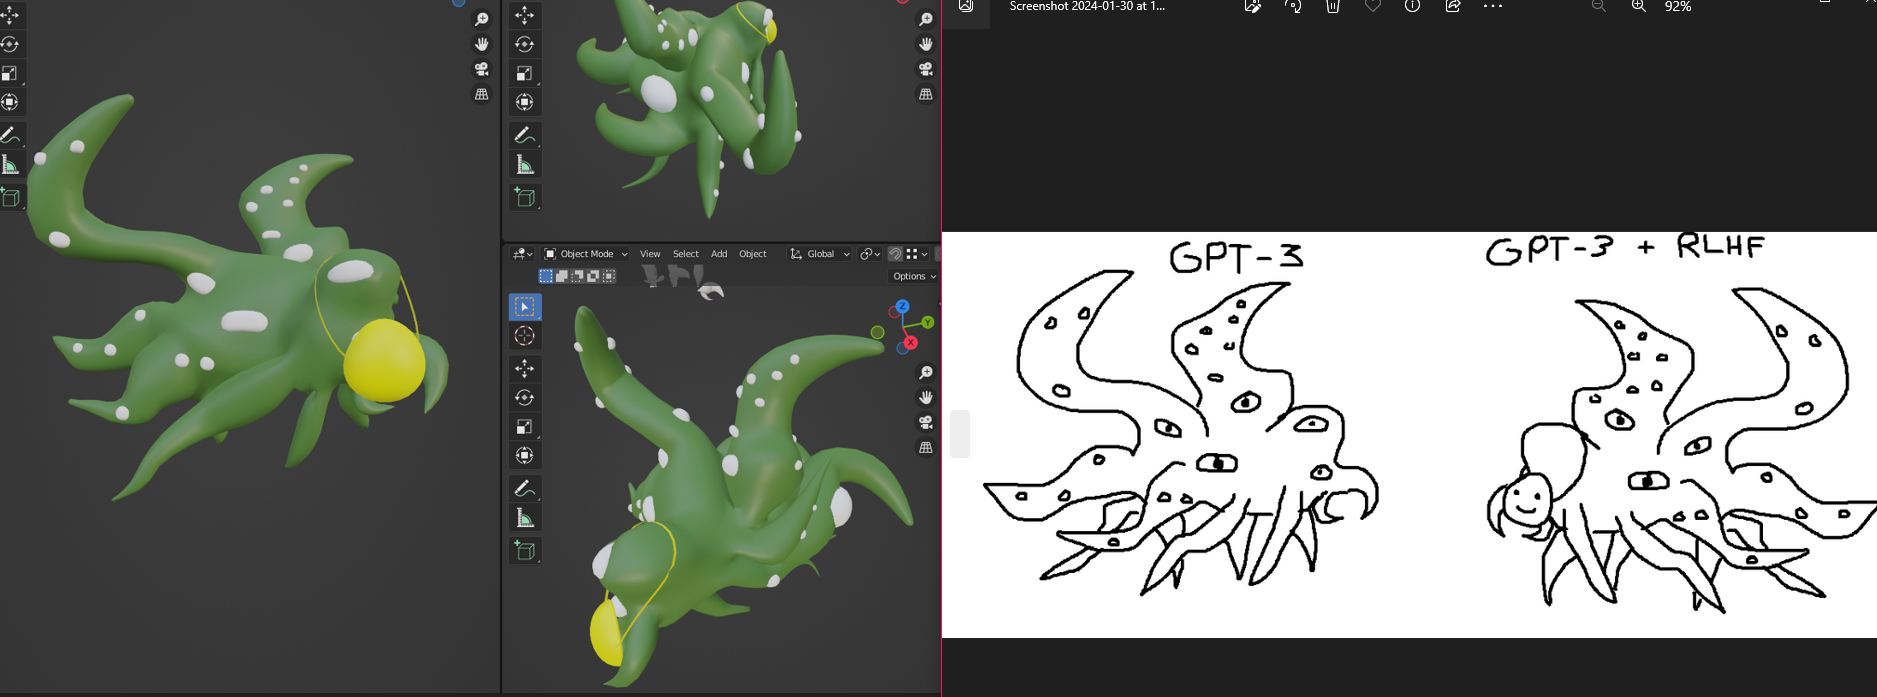Click the red X axis on gizmo
The width and height of the screenshot is (1877, 697).
coord(911,343)
